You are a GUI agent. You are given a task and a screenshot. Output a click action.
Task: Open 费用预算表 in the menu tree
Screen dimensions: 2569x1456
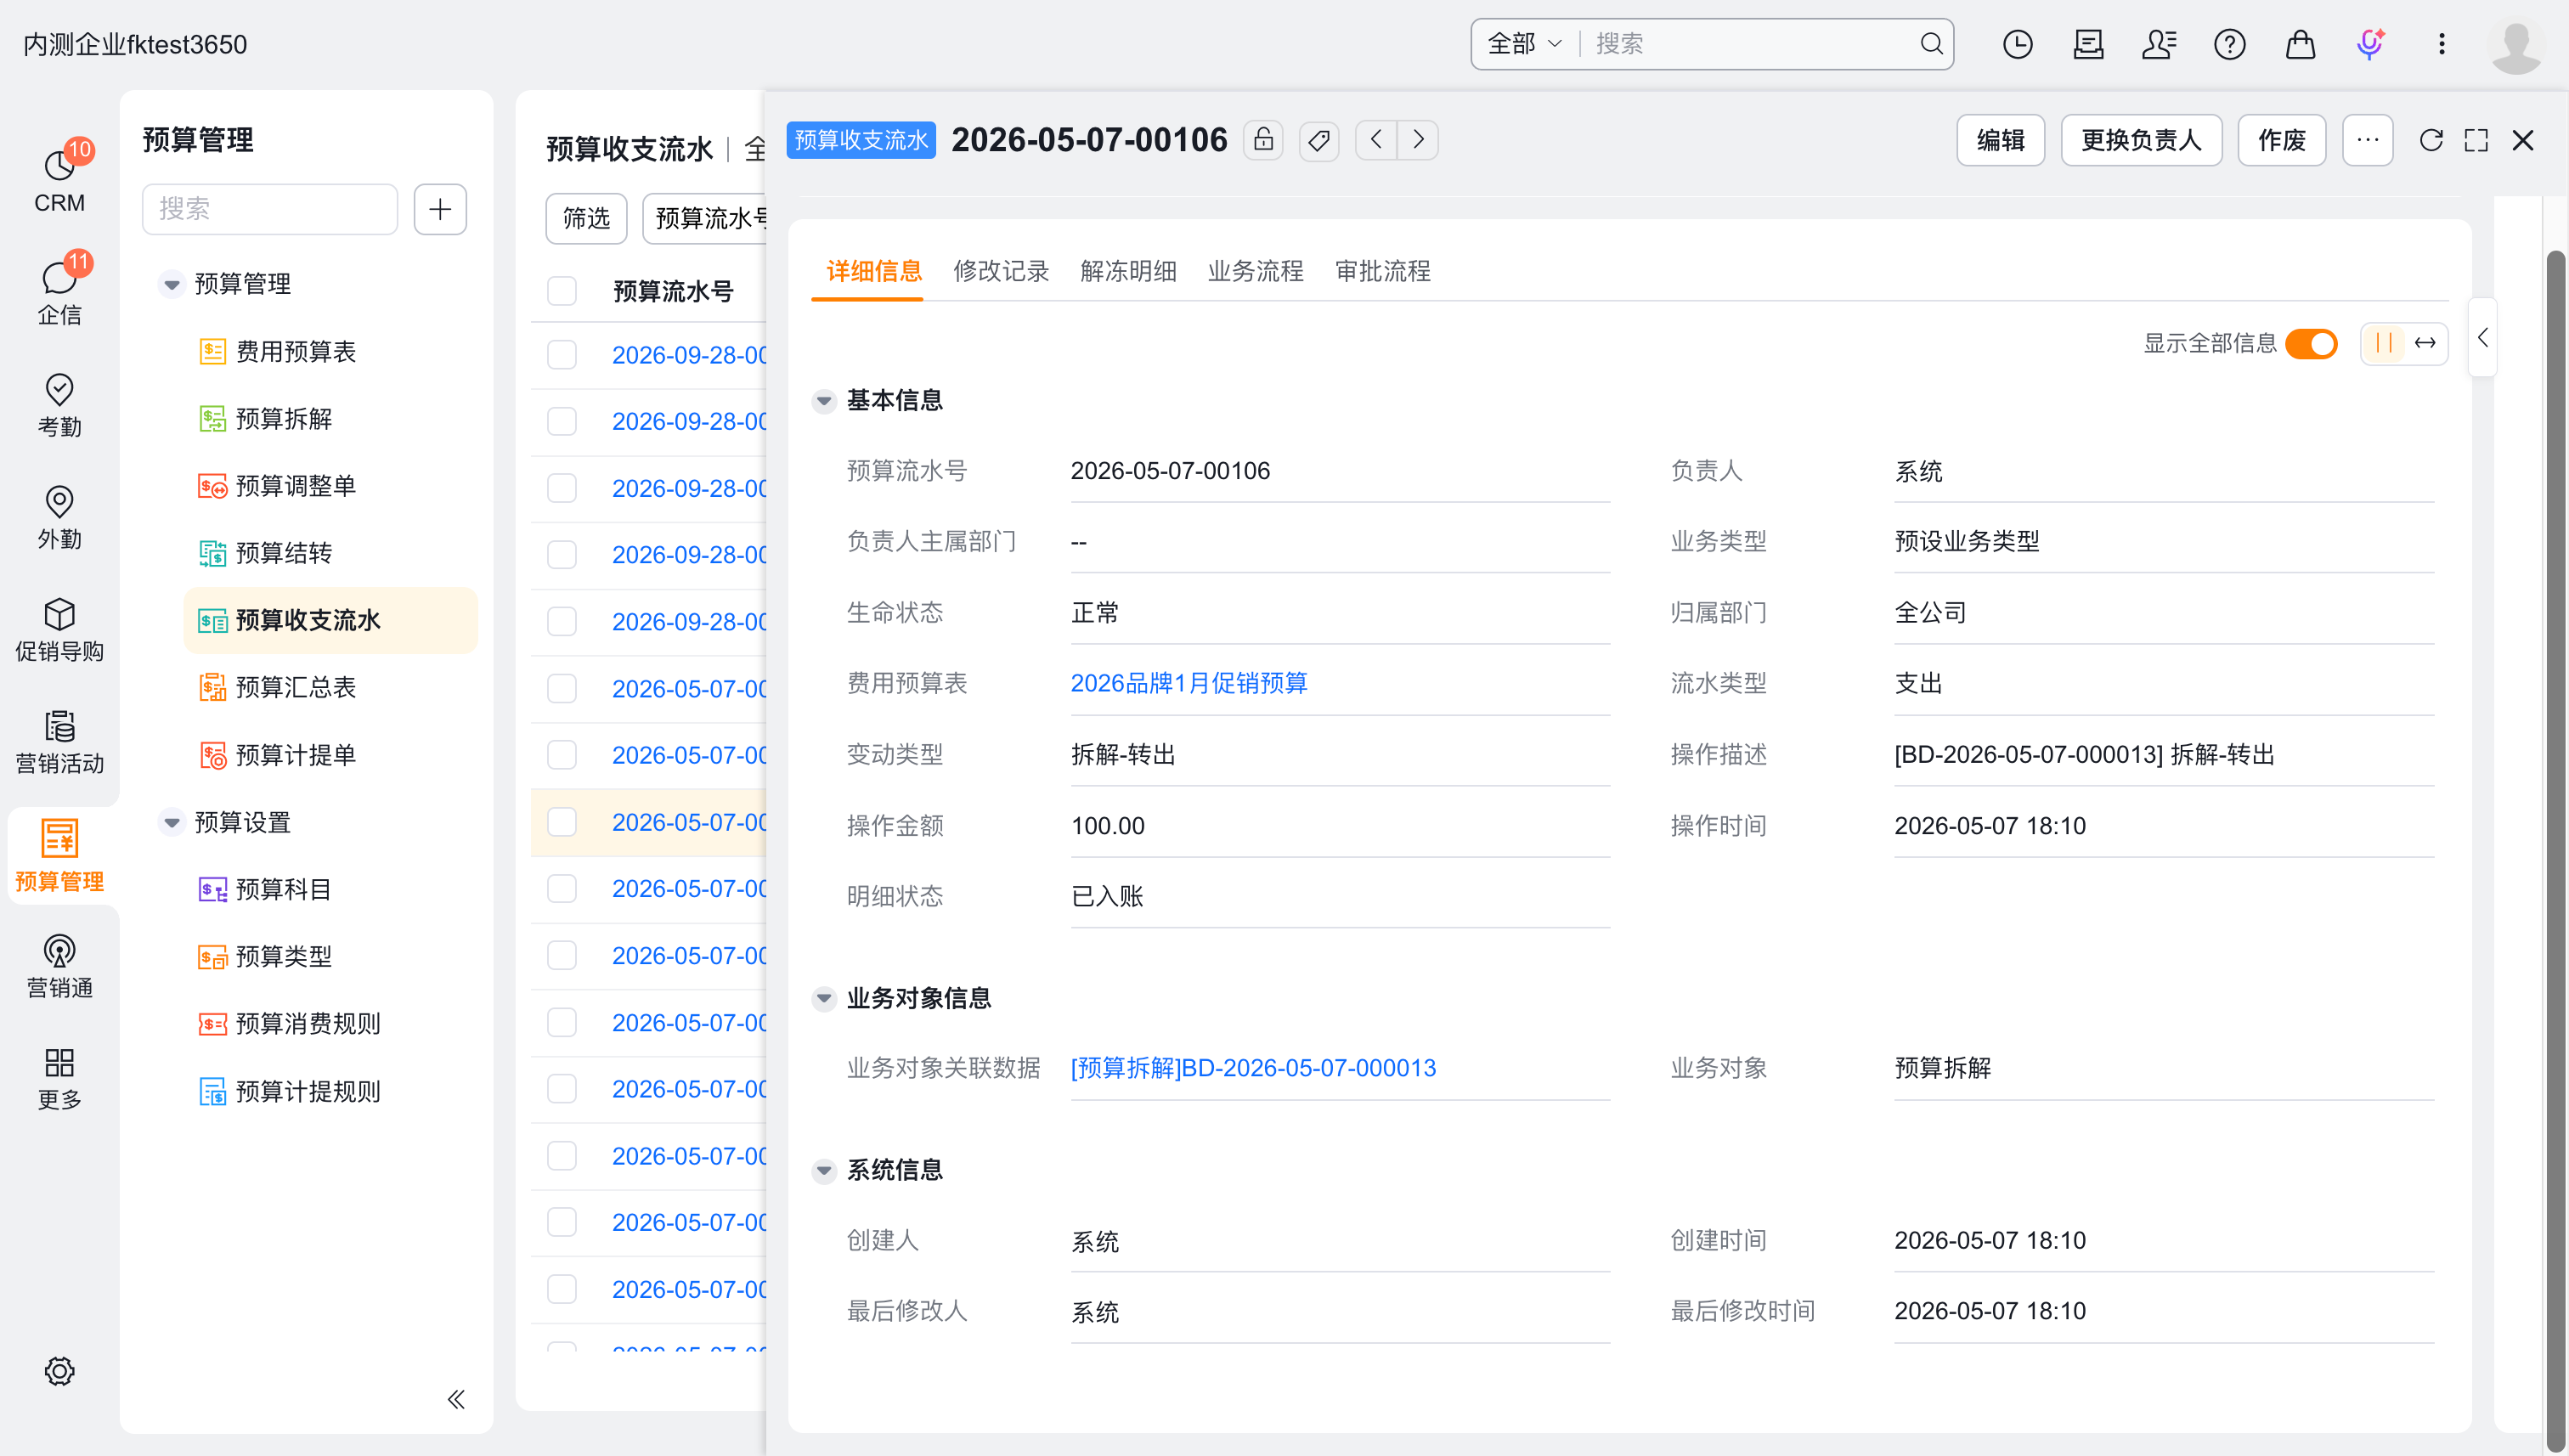(x=296, y=352)
